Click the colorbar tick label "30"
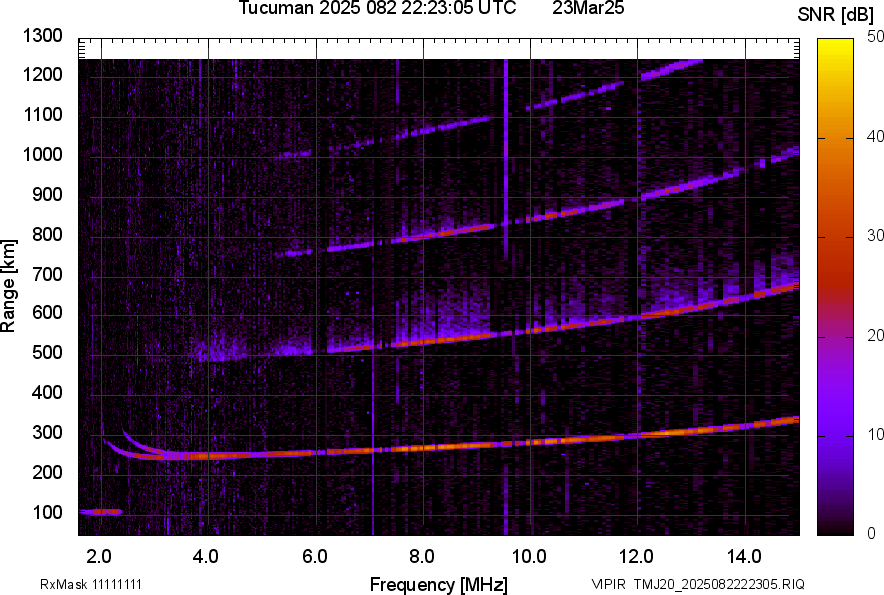884x595 pixels. (x=875, y=236)
